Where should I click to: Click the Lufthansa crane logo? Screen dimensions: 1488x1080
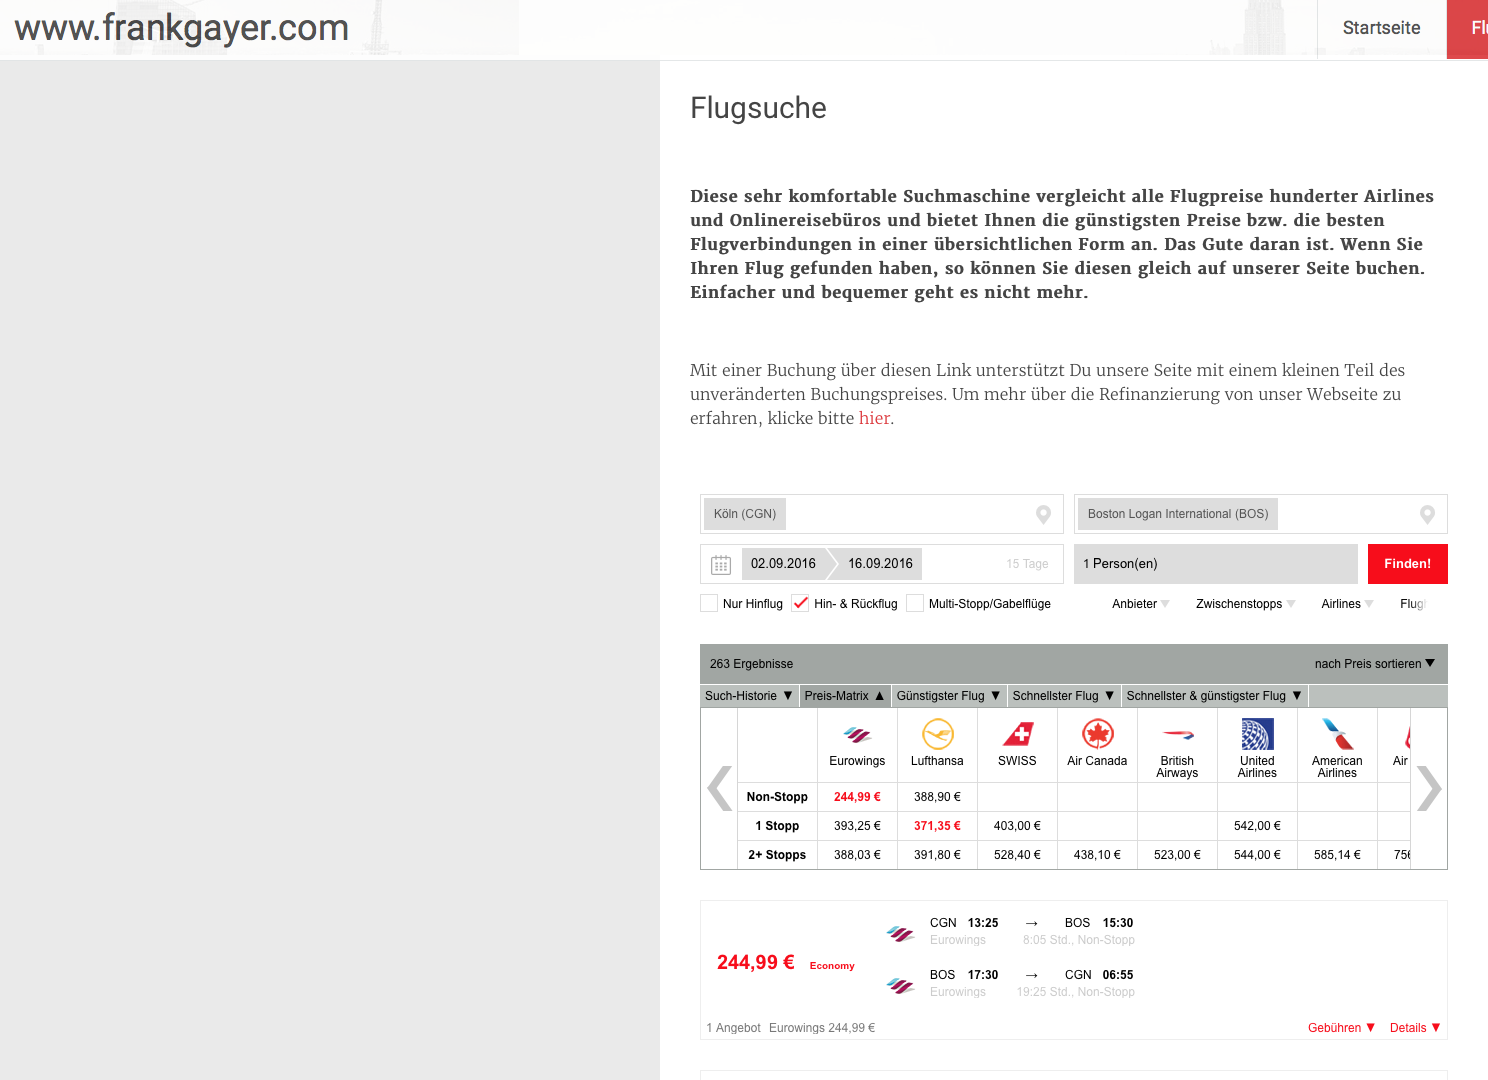937,734
